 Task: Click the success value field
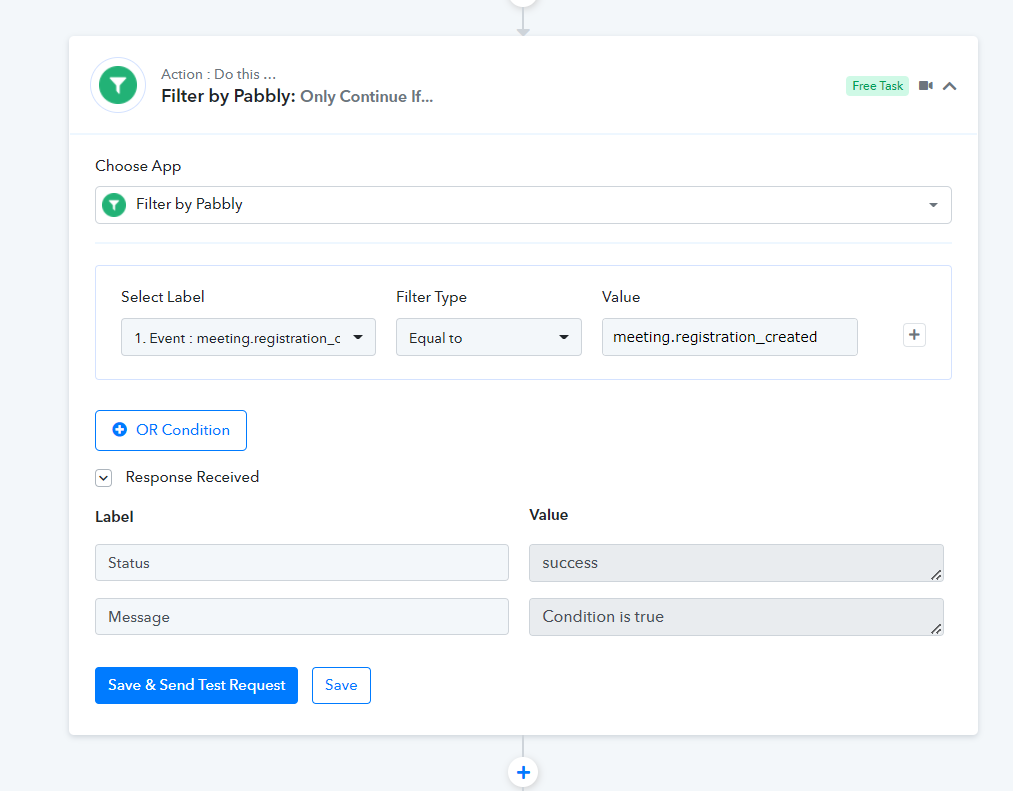[x=736, y=563]
